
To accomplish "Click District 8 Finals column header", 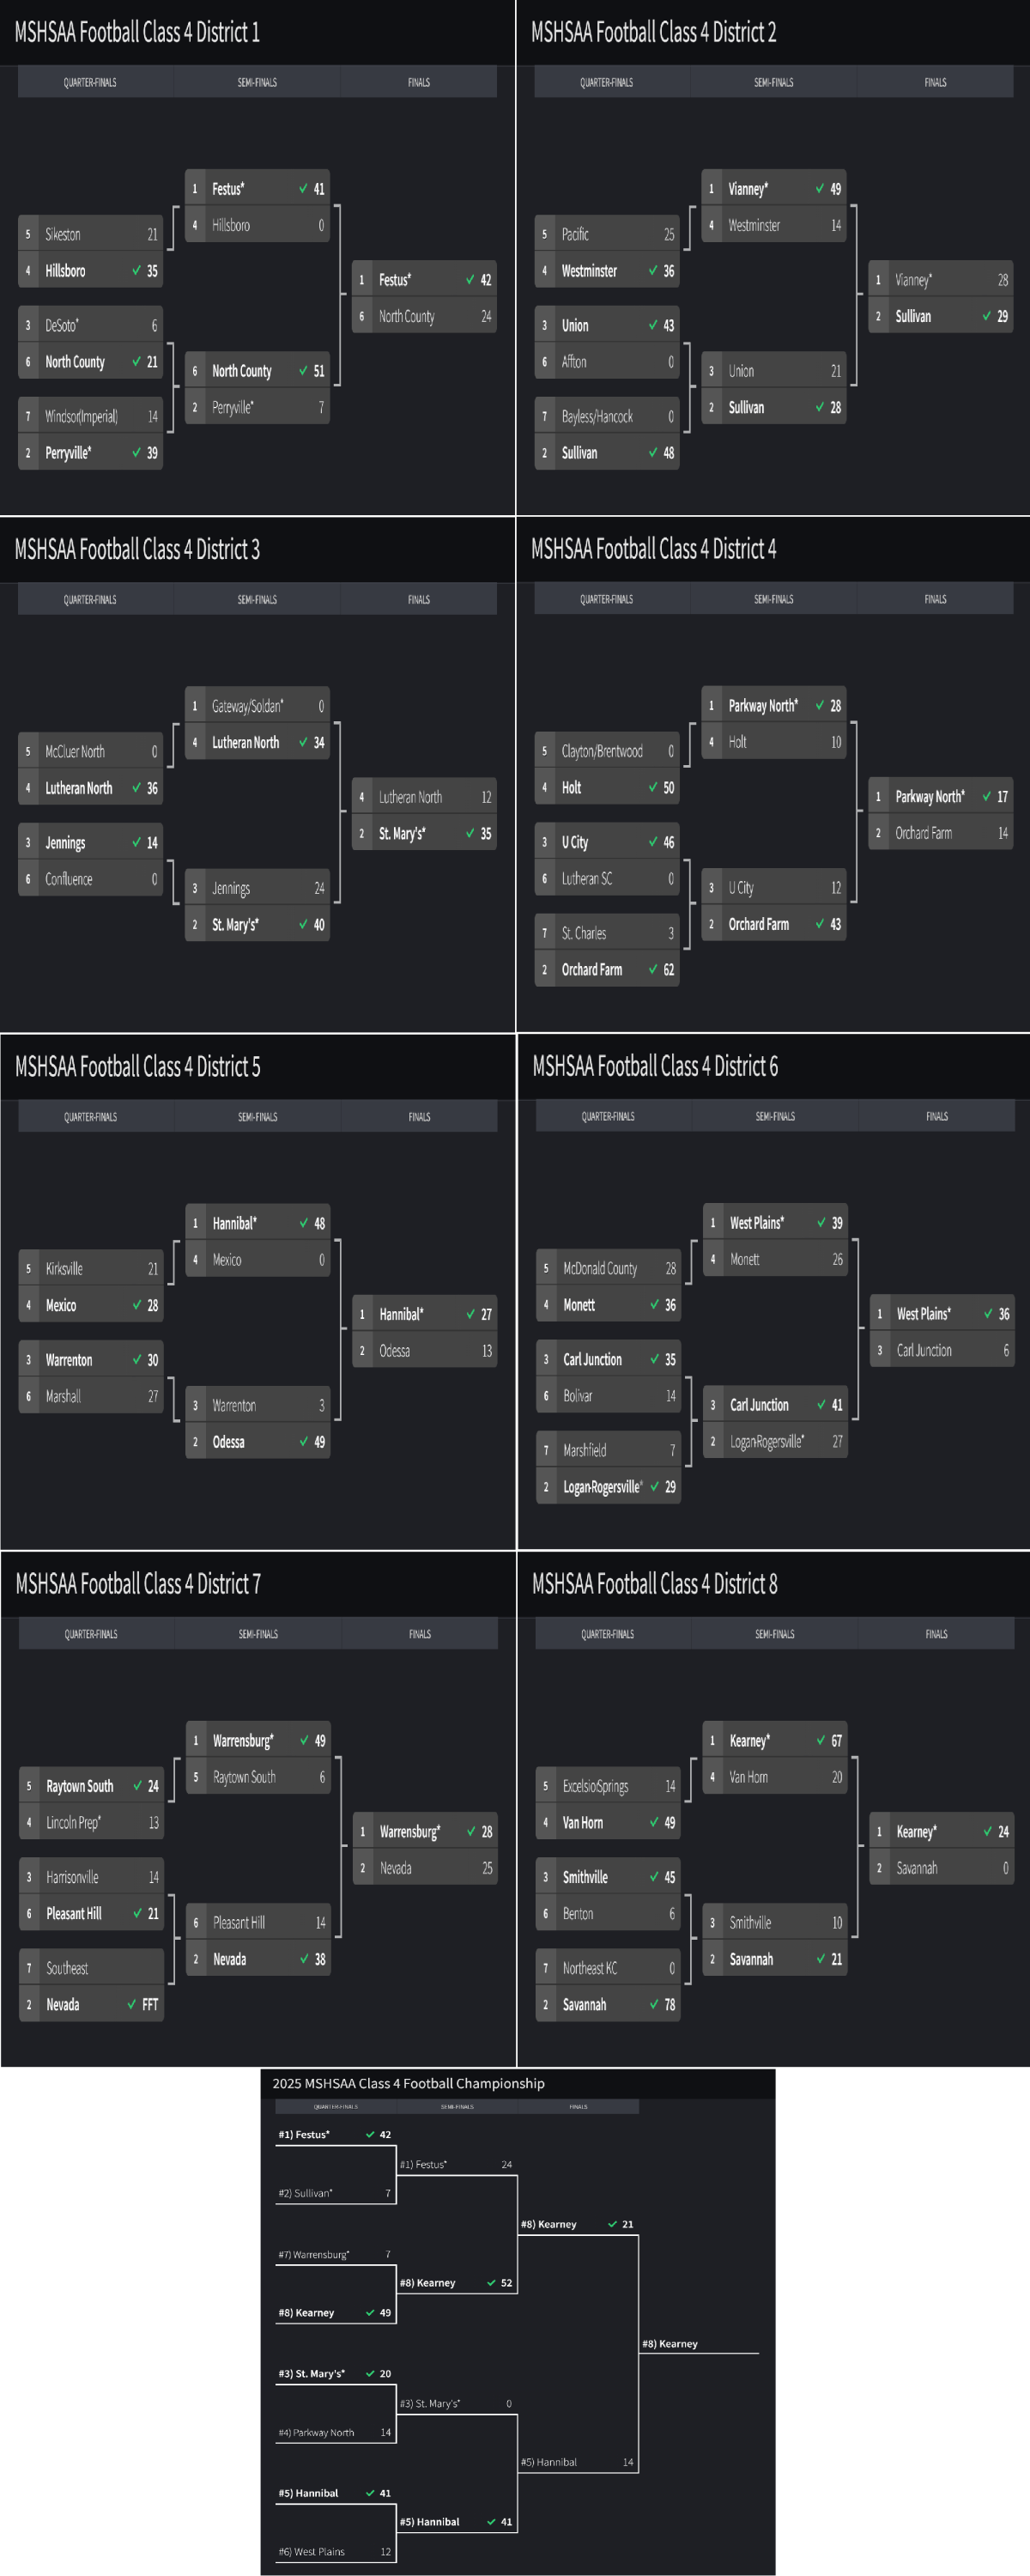I will (x=936, y=1633).
